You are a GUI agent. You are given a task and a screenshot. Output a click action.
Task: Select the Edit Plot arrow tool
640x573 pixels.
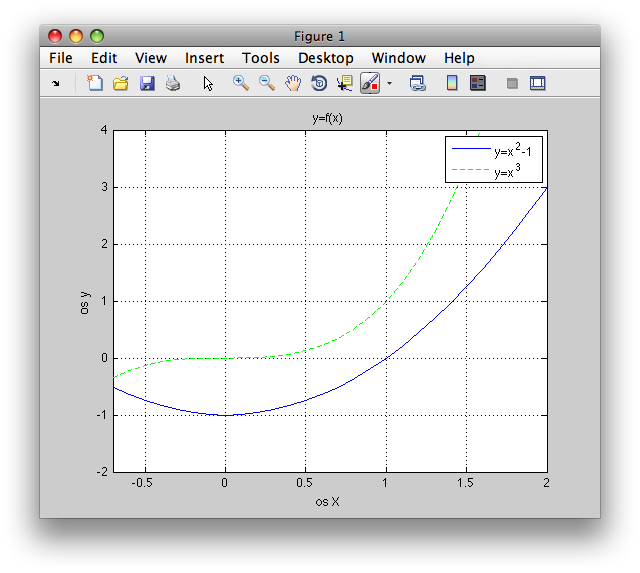coord(208,83)
